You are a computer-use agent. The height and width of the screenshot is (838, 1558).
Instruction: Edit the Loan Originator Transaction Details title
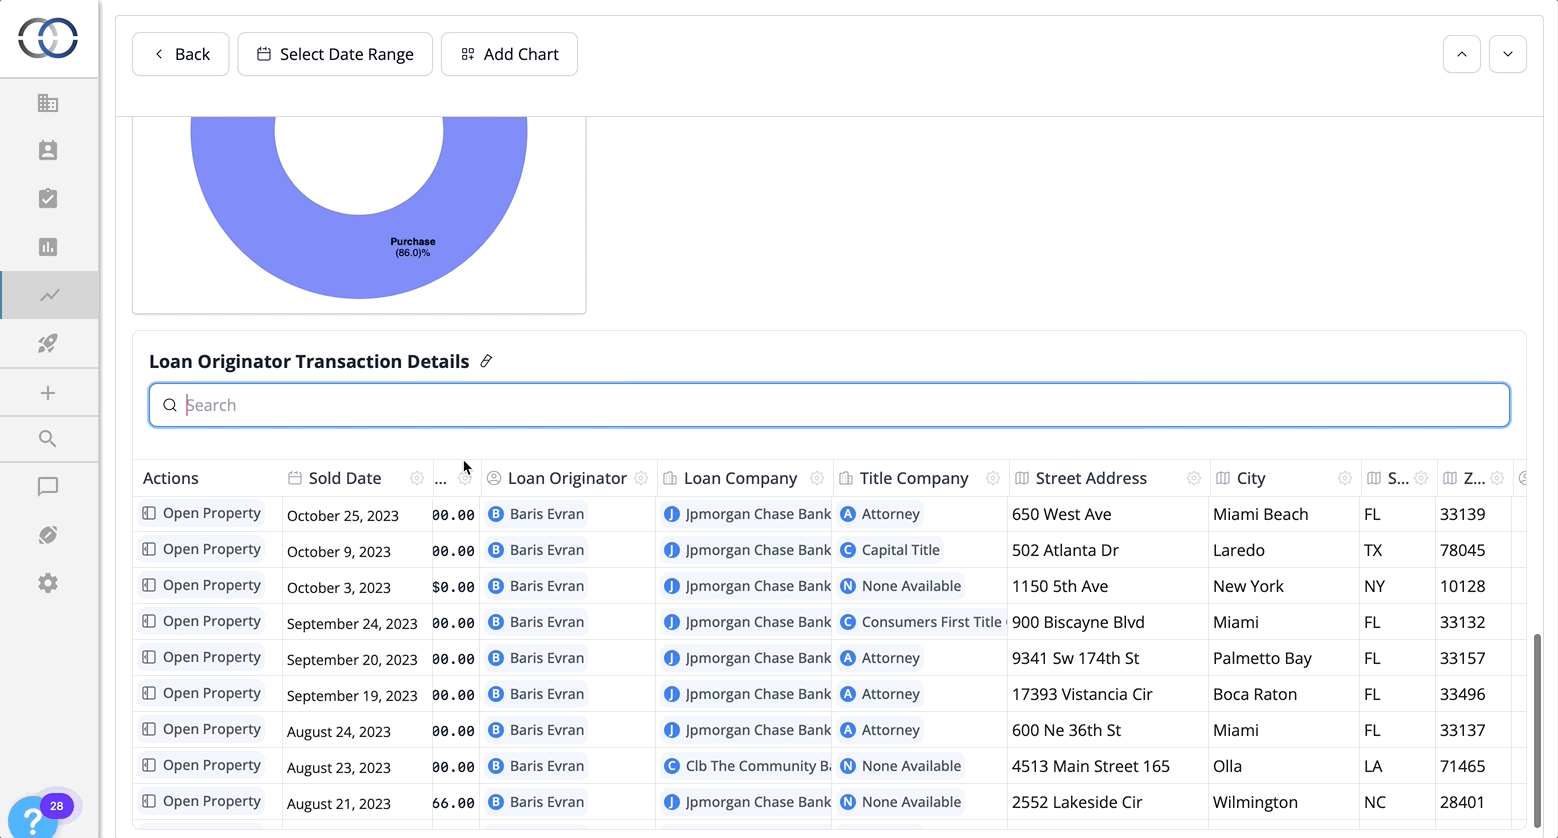point(486,361)
